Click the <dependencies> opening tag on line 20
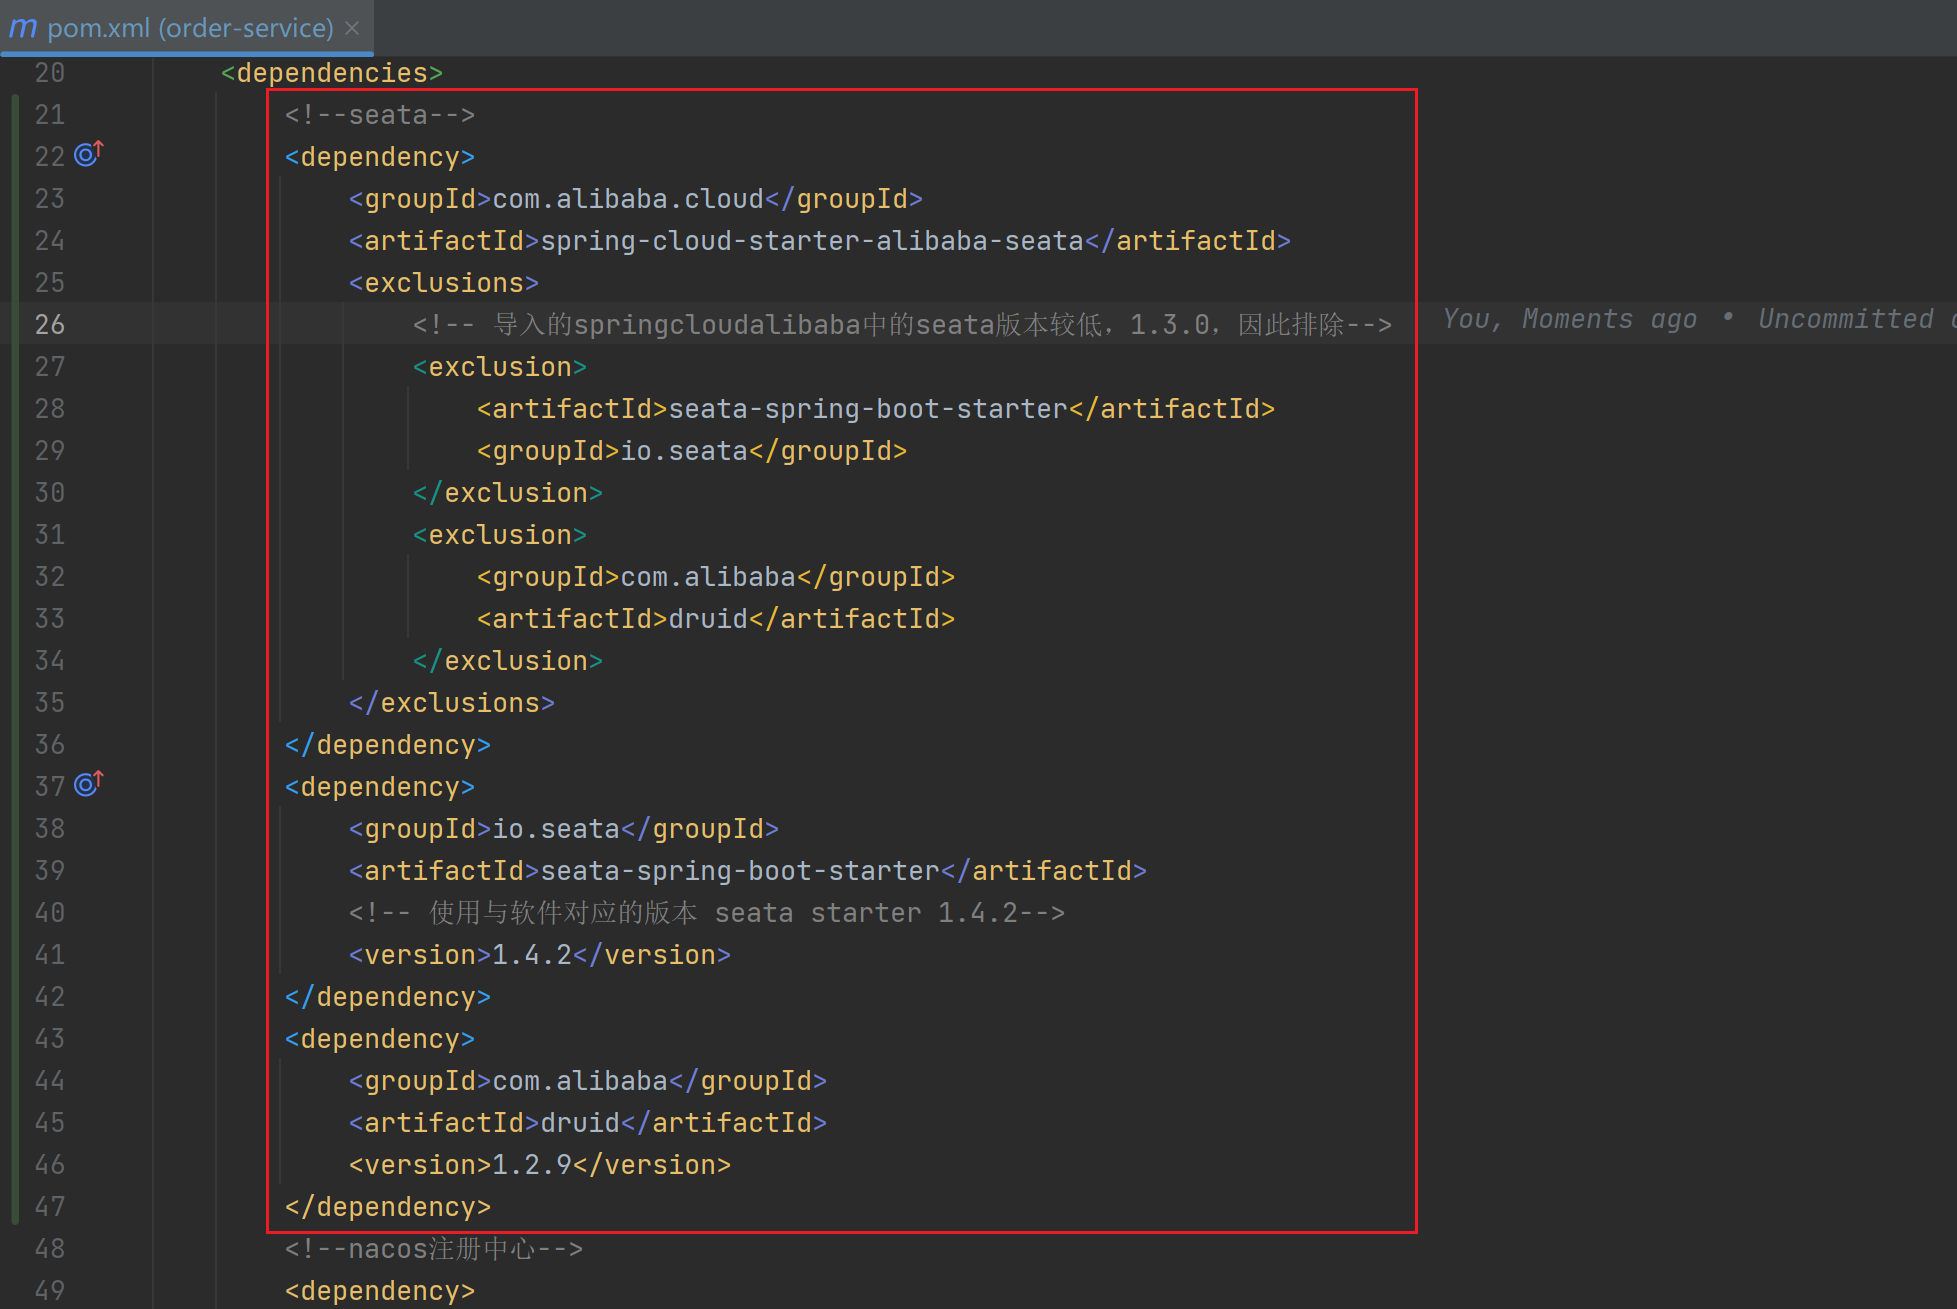The image size is (1957, 1309). (331, 73)
